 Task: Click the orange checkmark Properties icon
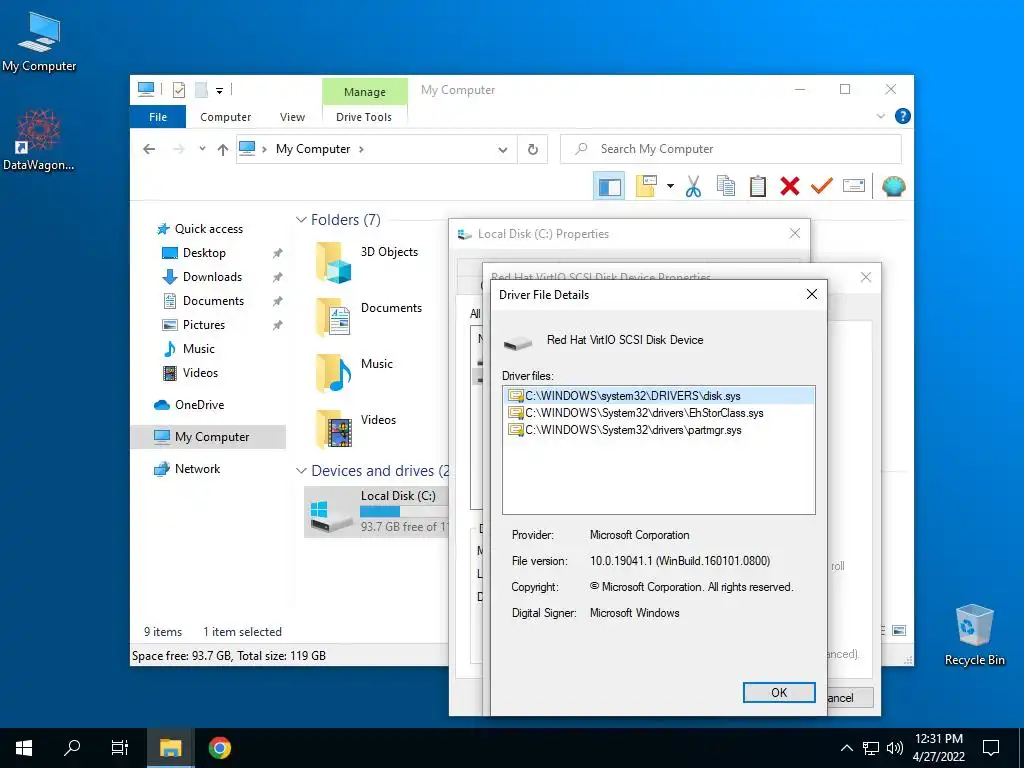coord(822,187)
